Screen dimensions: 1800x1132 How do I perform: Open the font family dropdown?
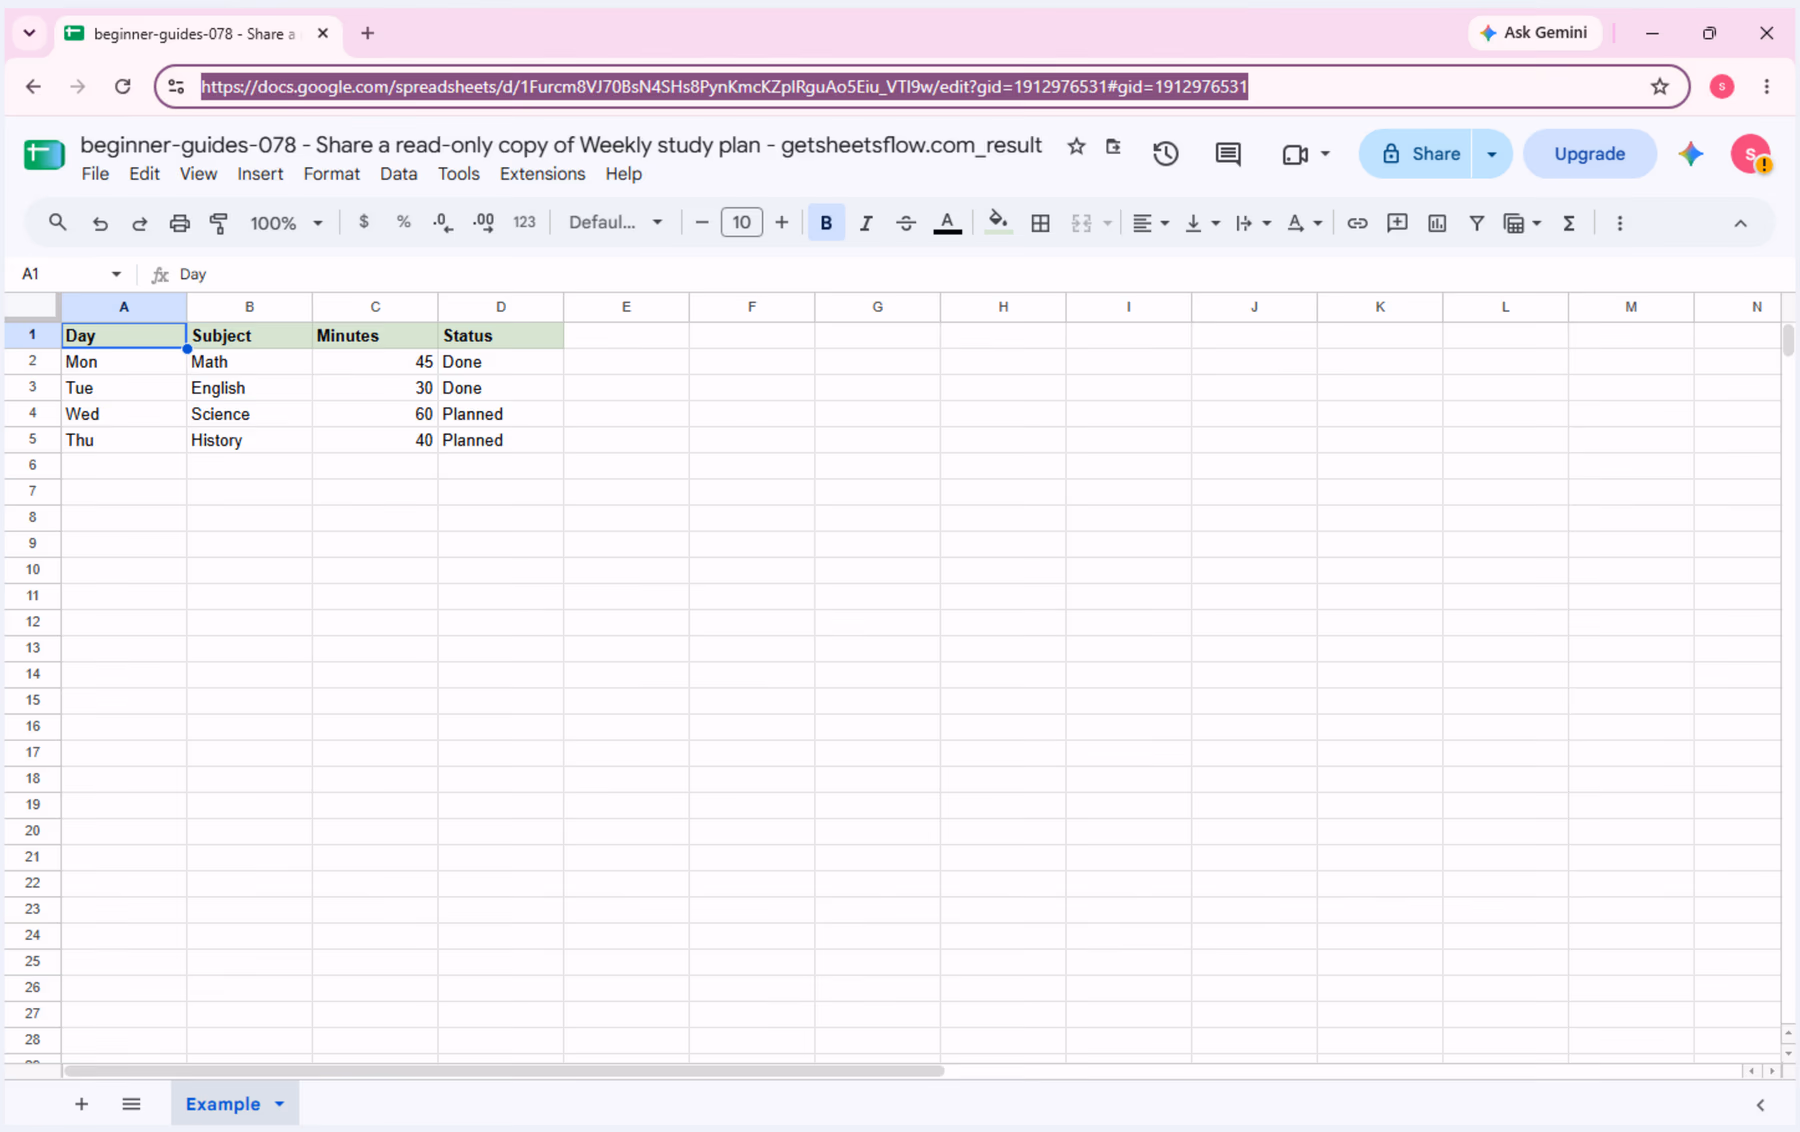point(615,223)
